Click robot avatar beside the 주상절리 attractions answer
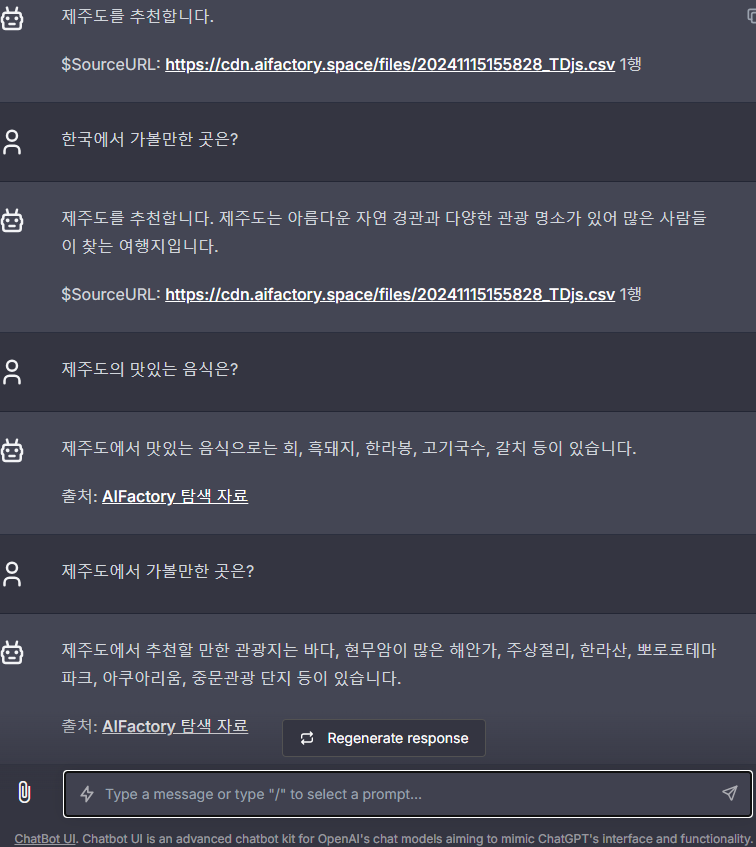Screen dimensions: 756x847 tap(12, 653)
